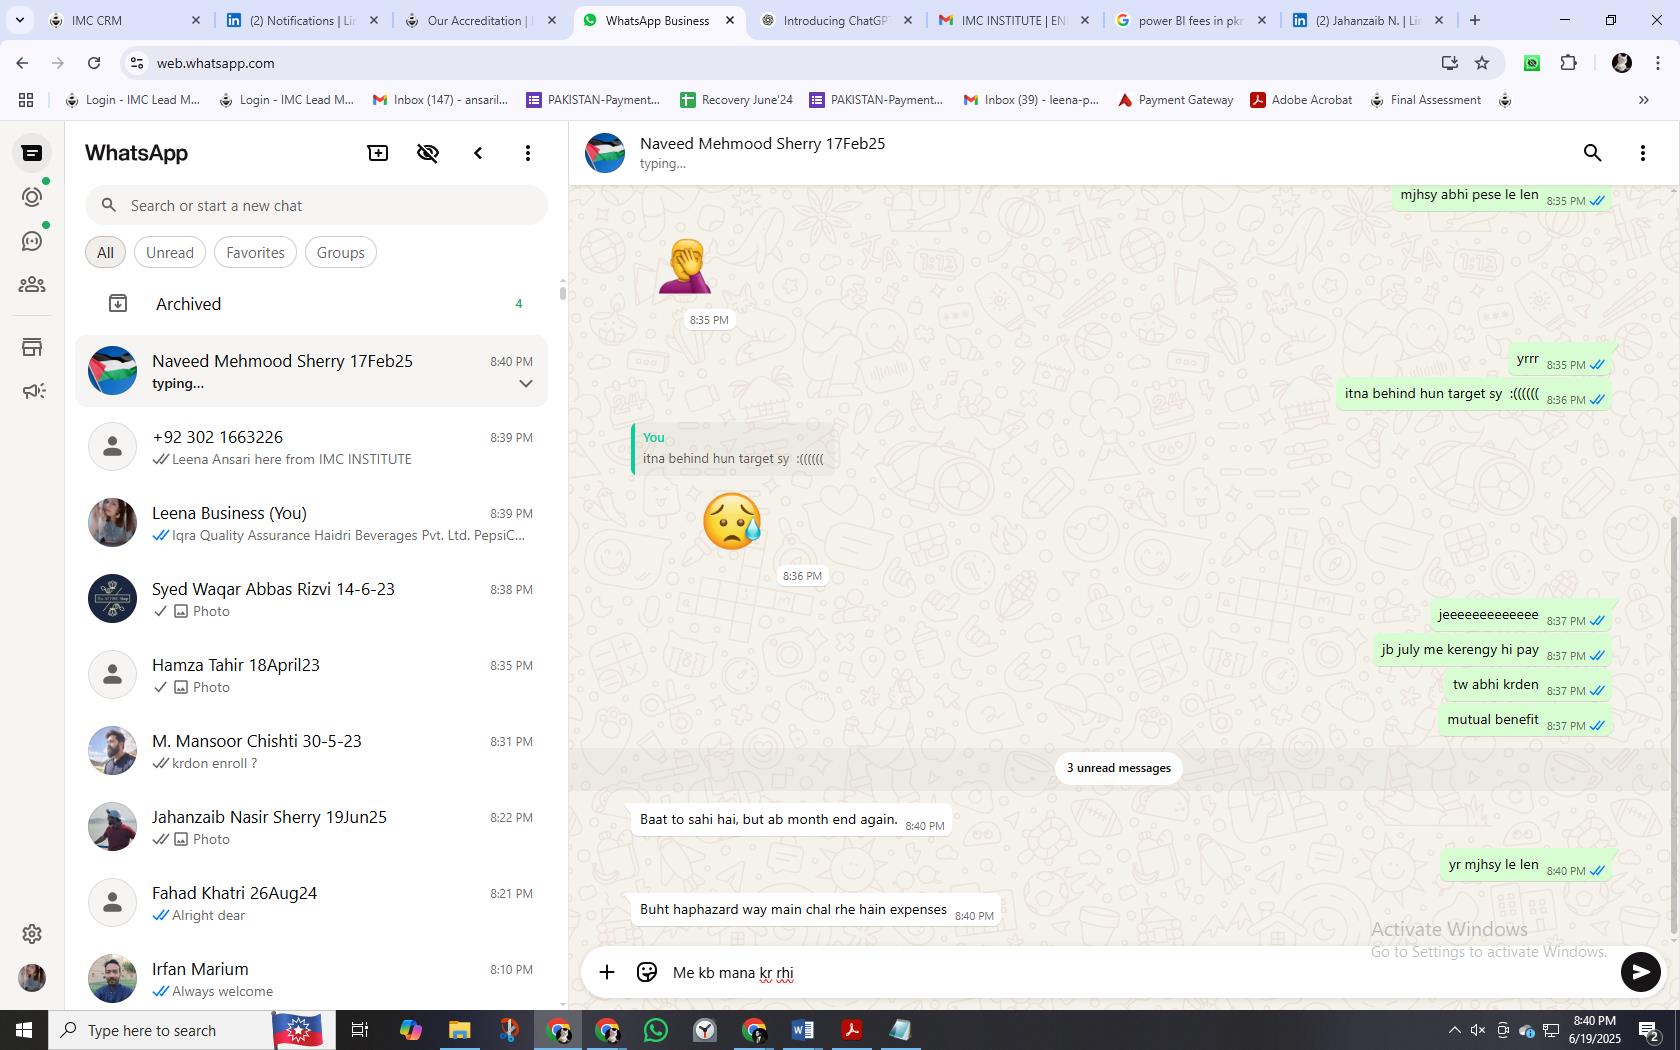The image size is (1680, 1050).
Task: Open the emoji and sticker picker
Action: [647, 972]
